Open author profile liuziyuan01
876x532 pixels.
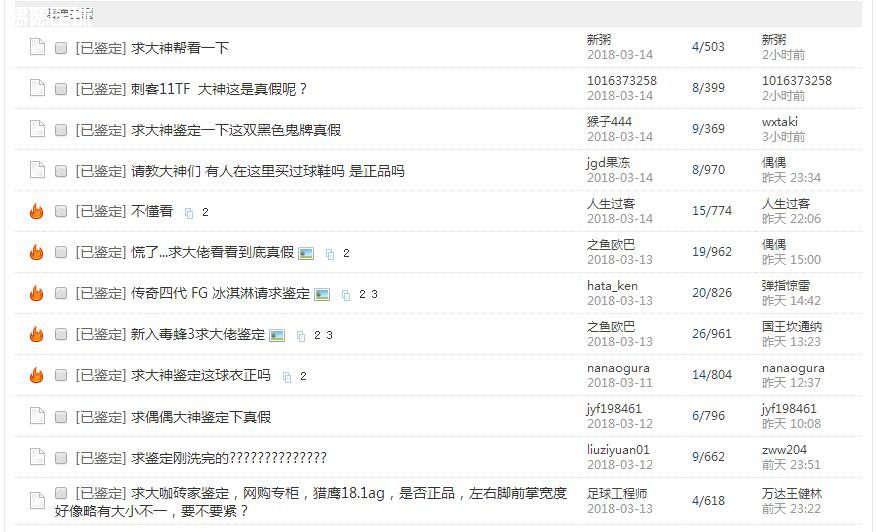coord(618,450)
